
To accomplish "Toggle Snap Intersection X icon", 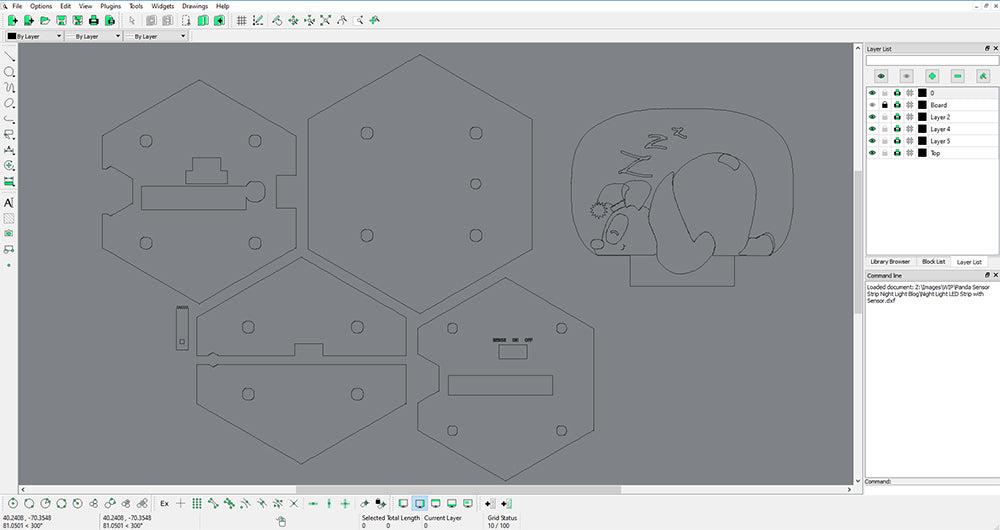I will pyautogui.click(x=293, y=503).
